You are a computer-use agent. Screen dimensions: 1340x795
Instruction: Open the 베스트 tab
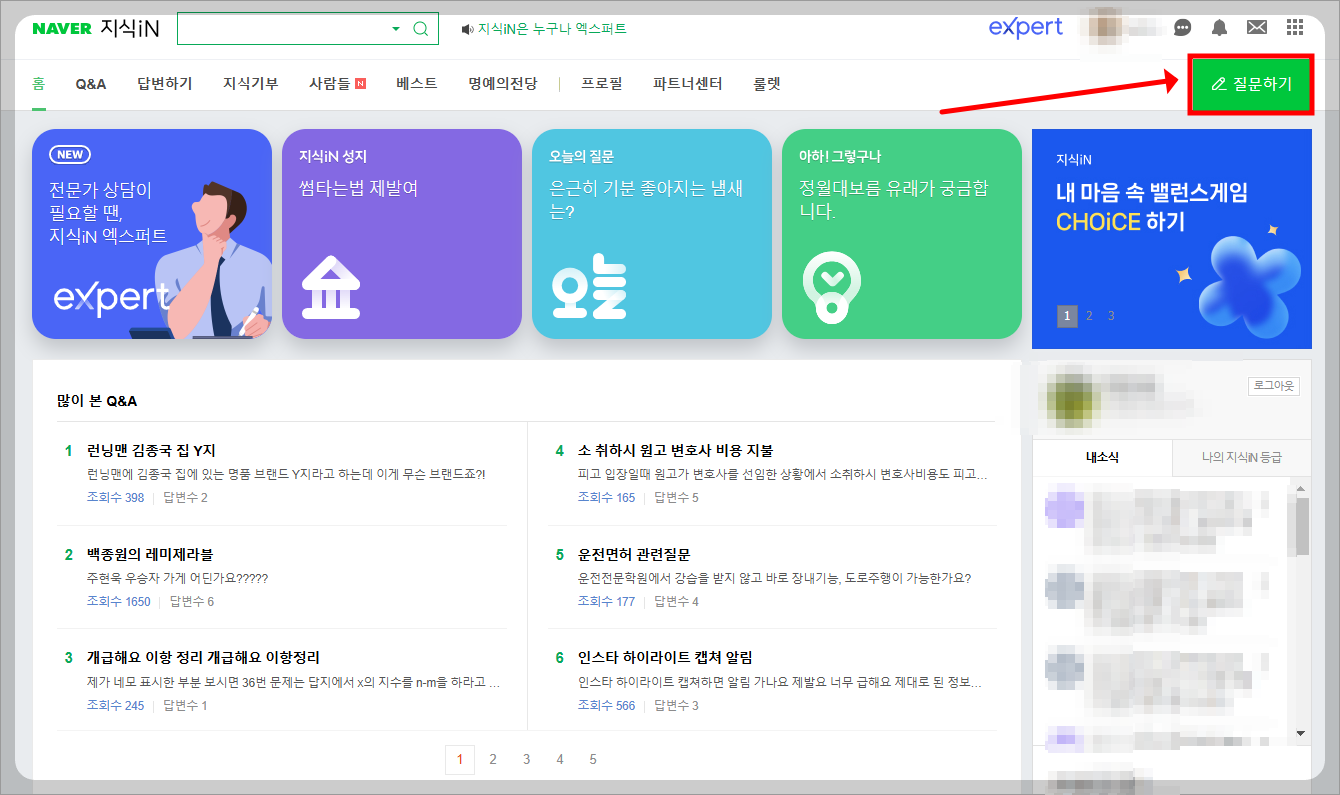(417, 84)
